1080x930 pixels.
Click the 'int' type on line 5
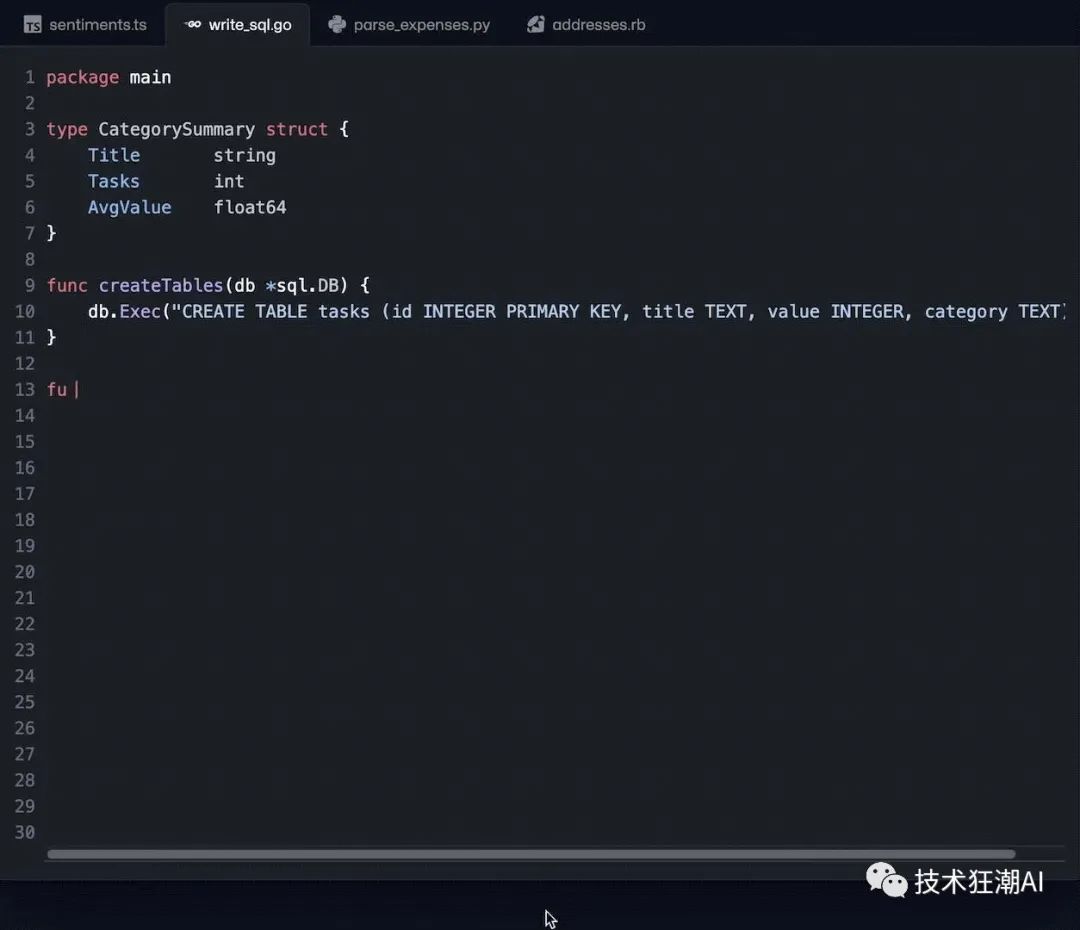point(229,182)
